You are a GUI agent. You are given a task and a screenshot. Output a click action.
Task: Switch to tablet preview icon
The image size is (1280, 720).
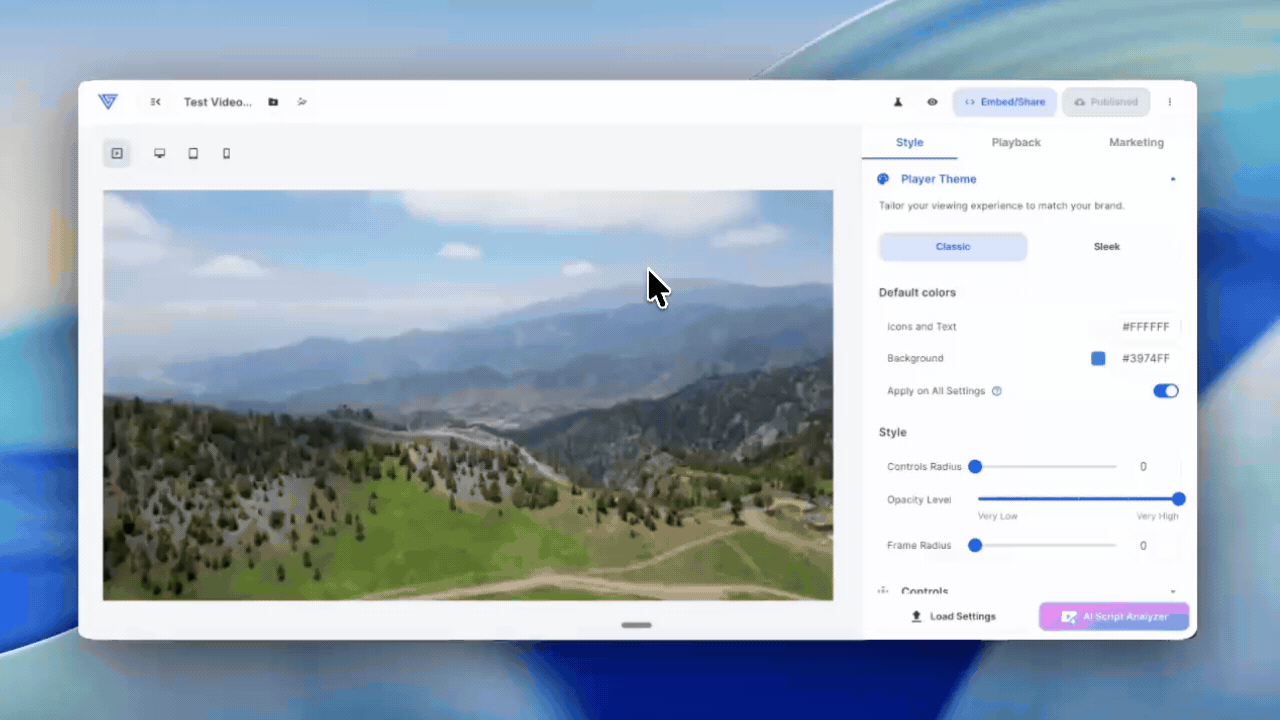pos(193,153)
